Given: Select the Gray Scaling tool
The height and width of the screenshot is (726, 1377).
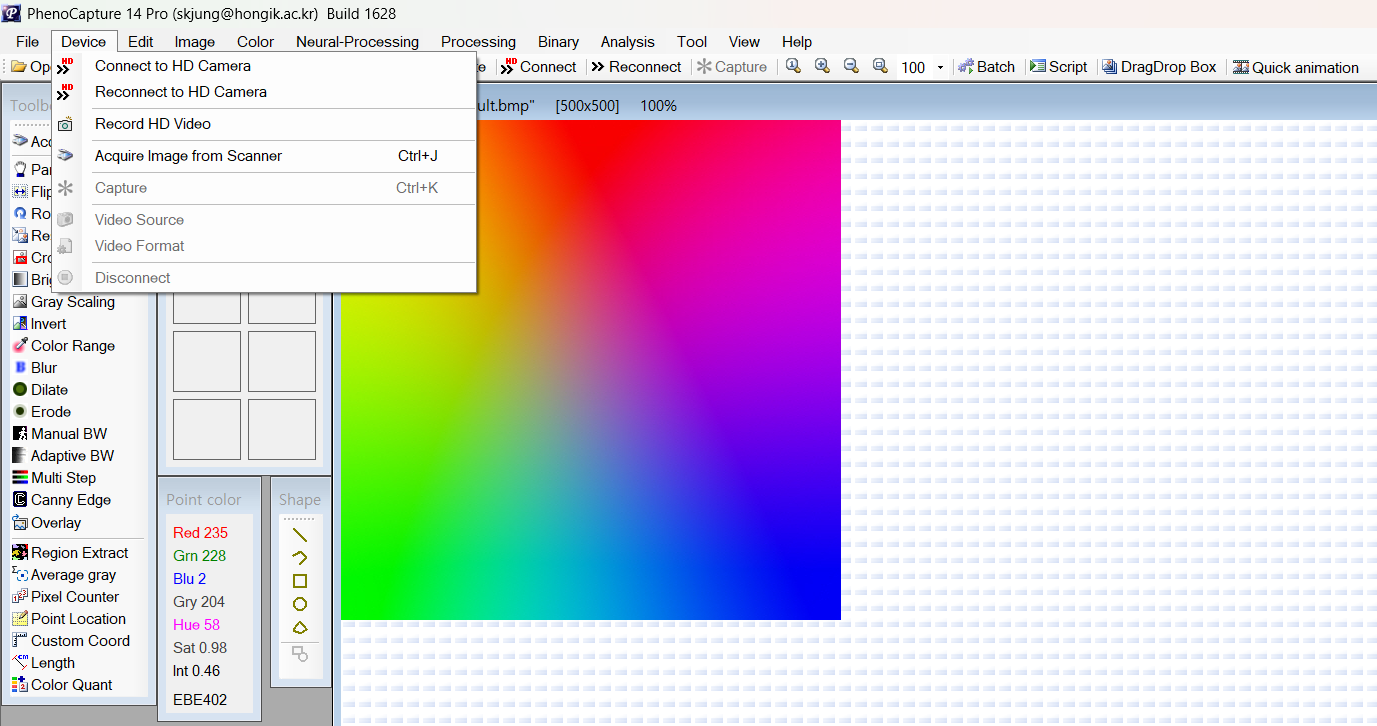Looking at the screenshot, I should [63, 302].
